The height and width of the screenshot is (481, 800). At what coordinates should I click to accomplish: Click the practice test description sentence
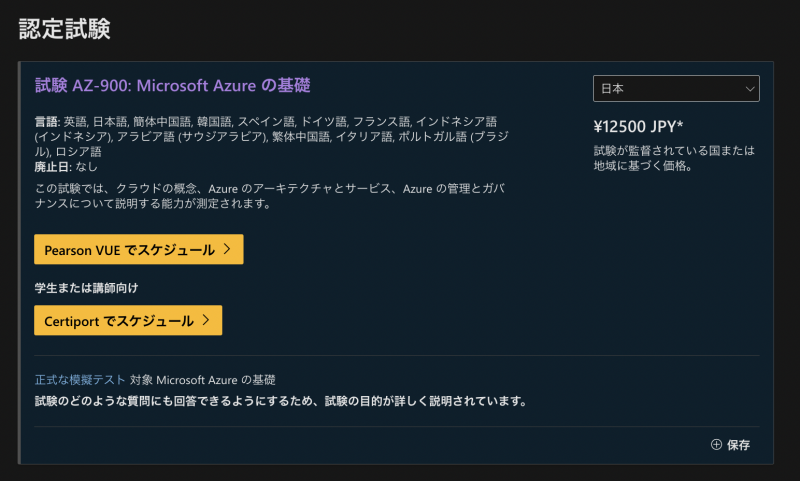click(x=280, y=402)
